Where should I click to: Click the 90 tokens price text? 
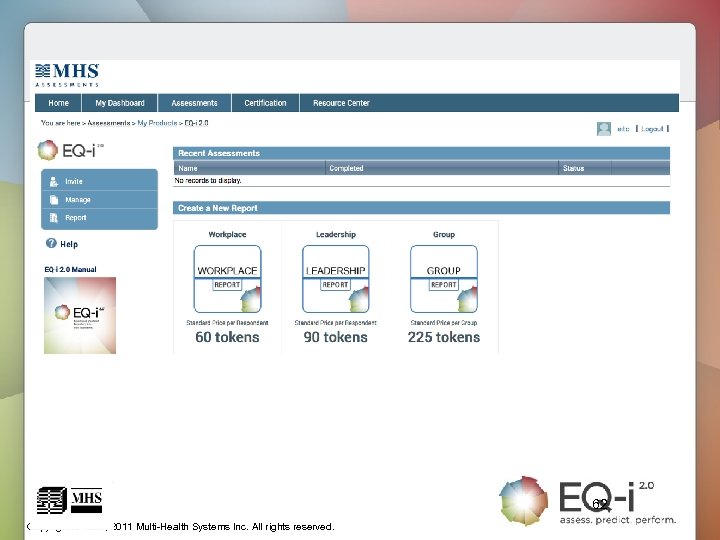tap(336, 337)
